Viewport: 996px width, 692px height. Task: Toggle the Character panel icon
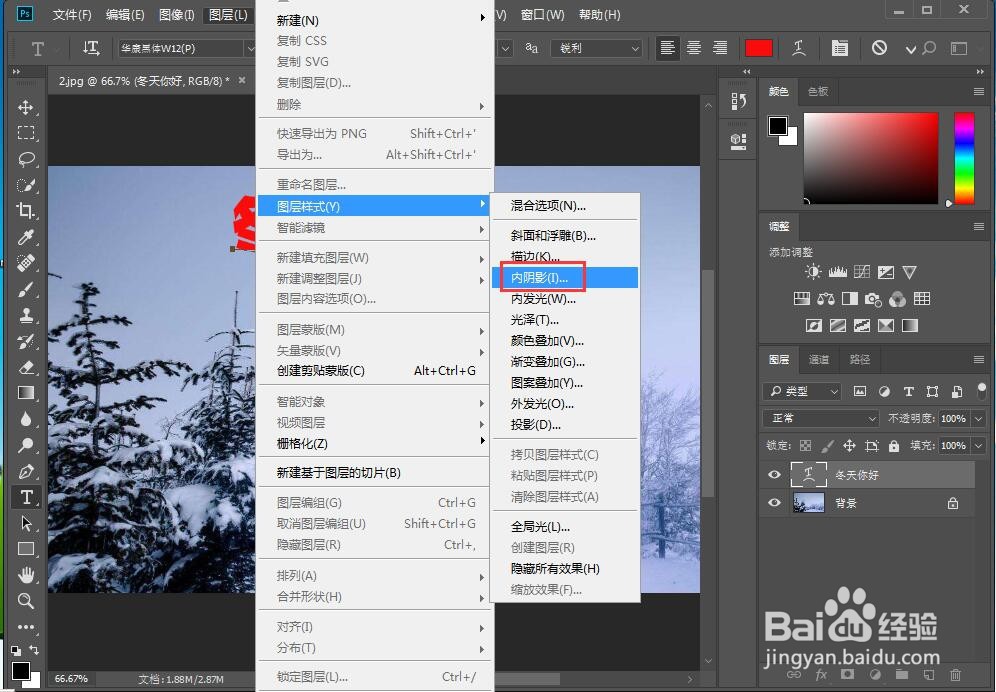click(x=839, y=47)
